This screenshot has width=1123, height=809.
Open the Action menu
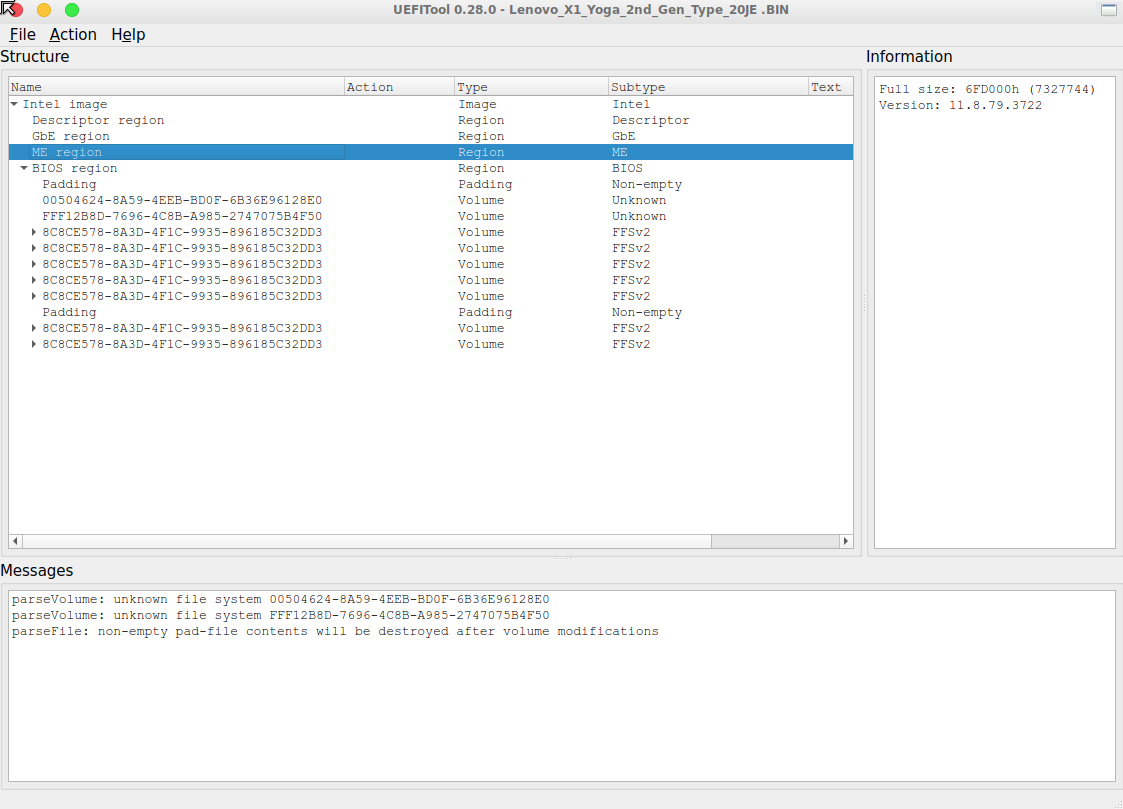73,34
